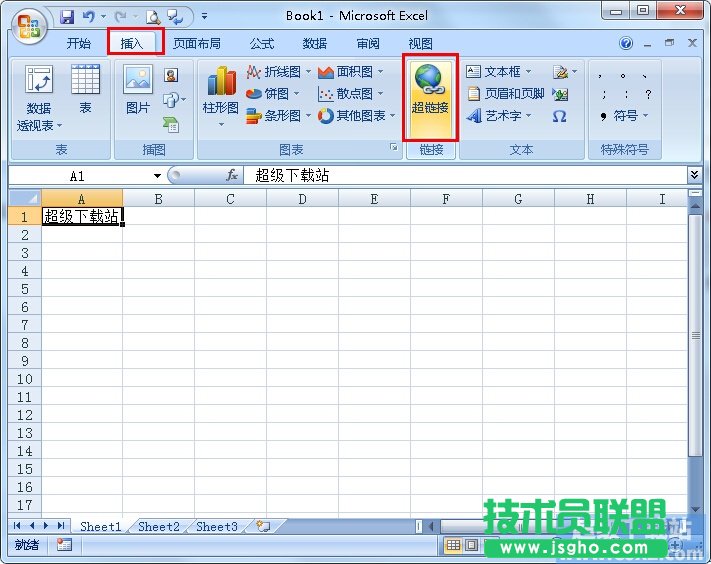Select the Sheet1 tab
The image size is (711, 564).
(101, 526)
